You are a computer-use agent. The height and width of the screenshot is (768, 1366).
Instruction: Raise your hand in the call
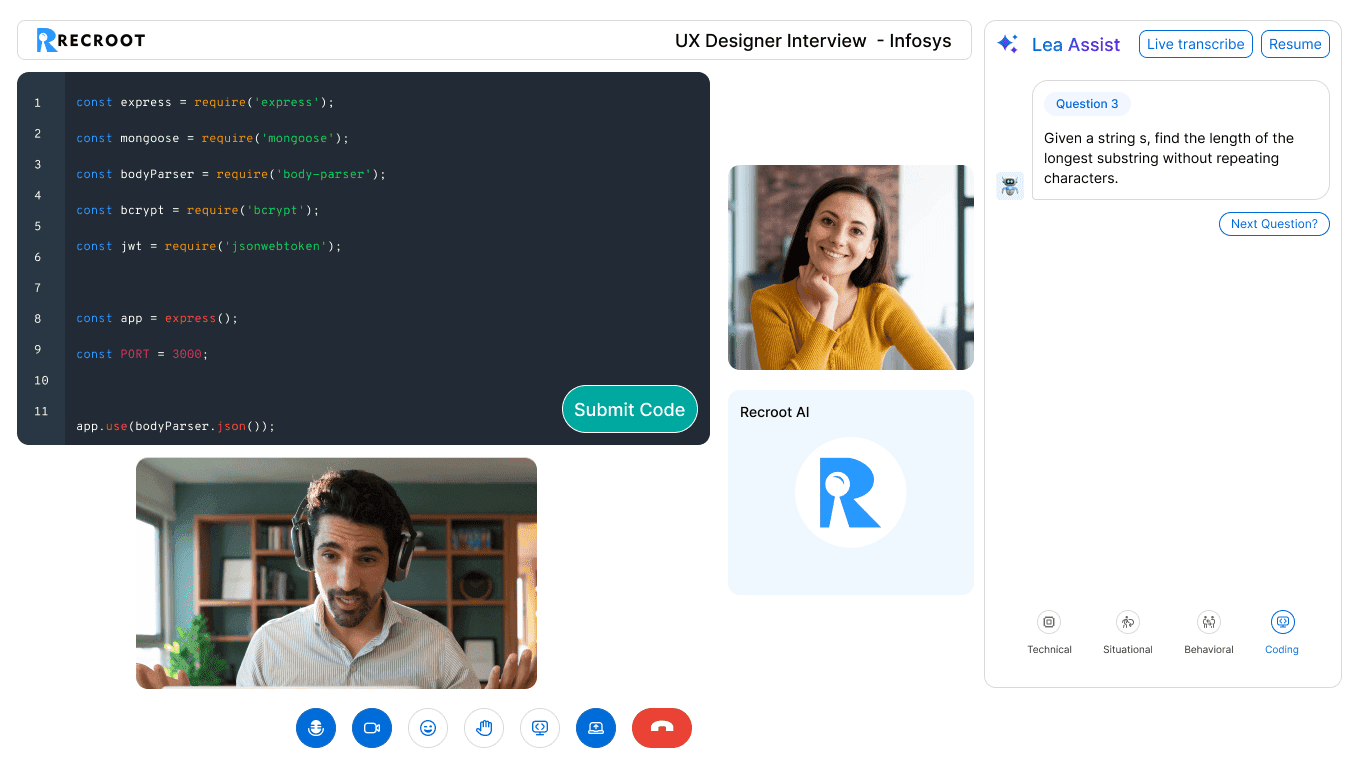484,728
